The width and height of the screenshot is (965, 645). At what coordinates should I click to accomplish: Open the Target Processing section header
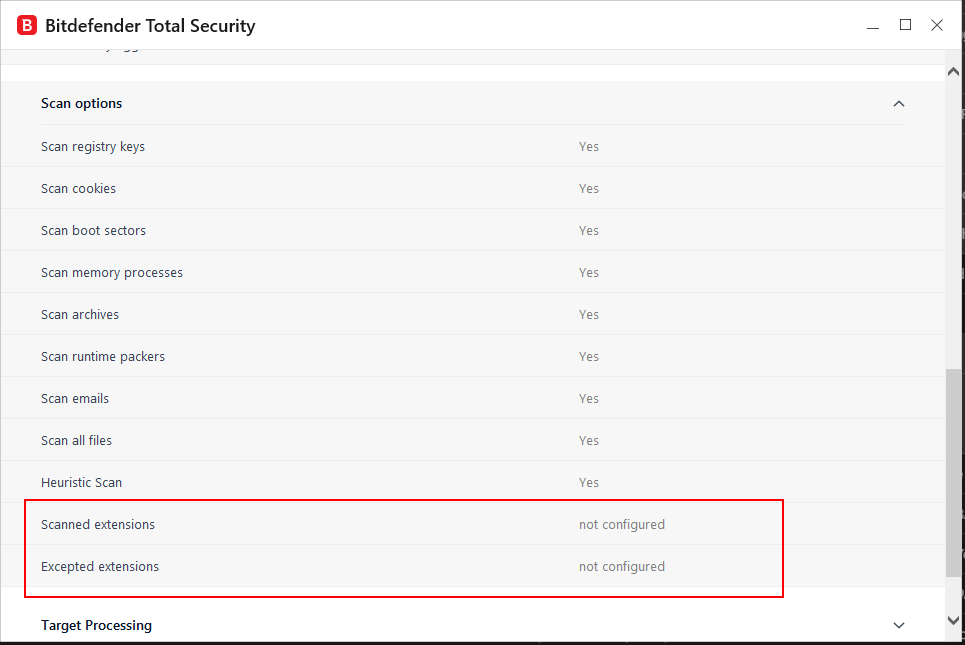point(96,625)
